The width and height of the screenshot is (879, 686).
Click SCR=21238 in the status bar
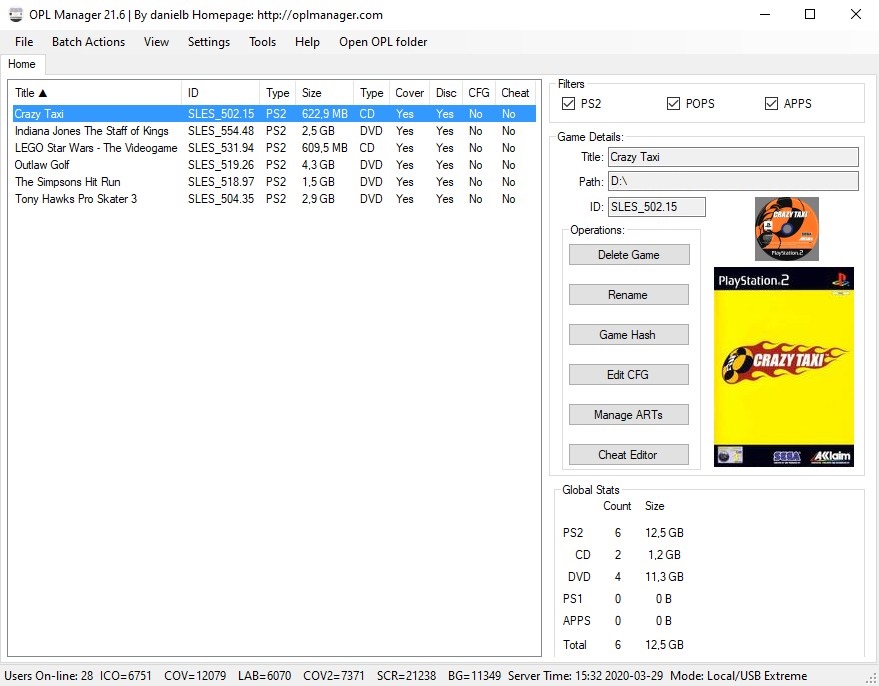(406, 676)
